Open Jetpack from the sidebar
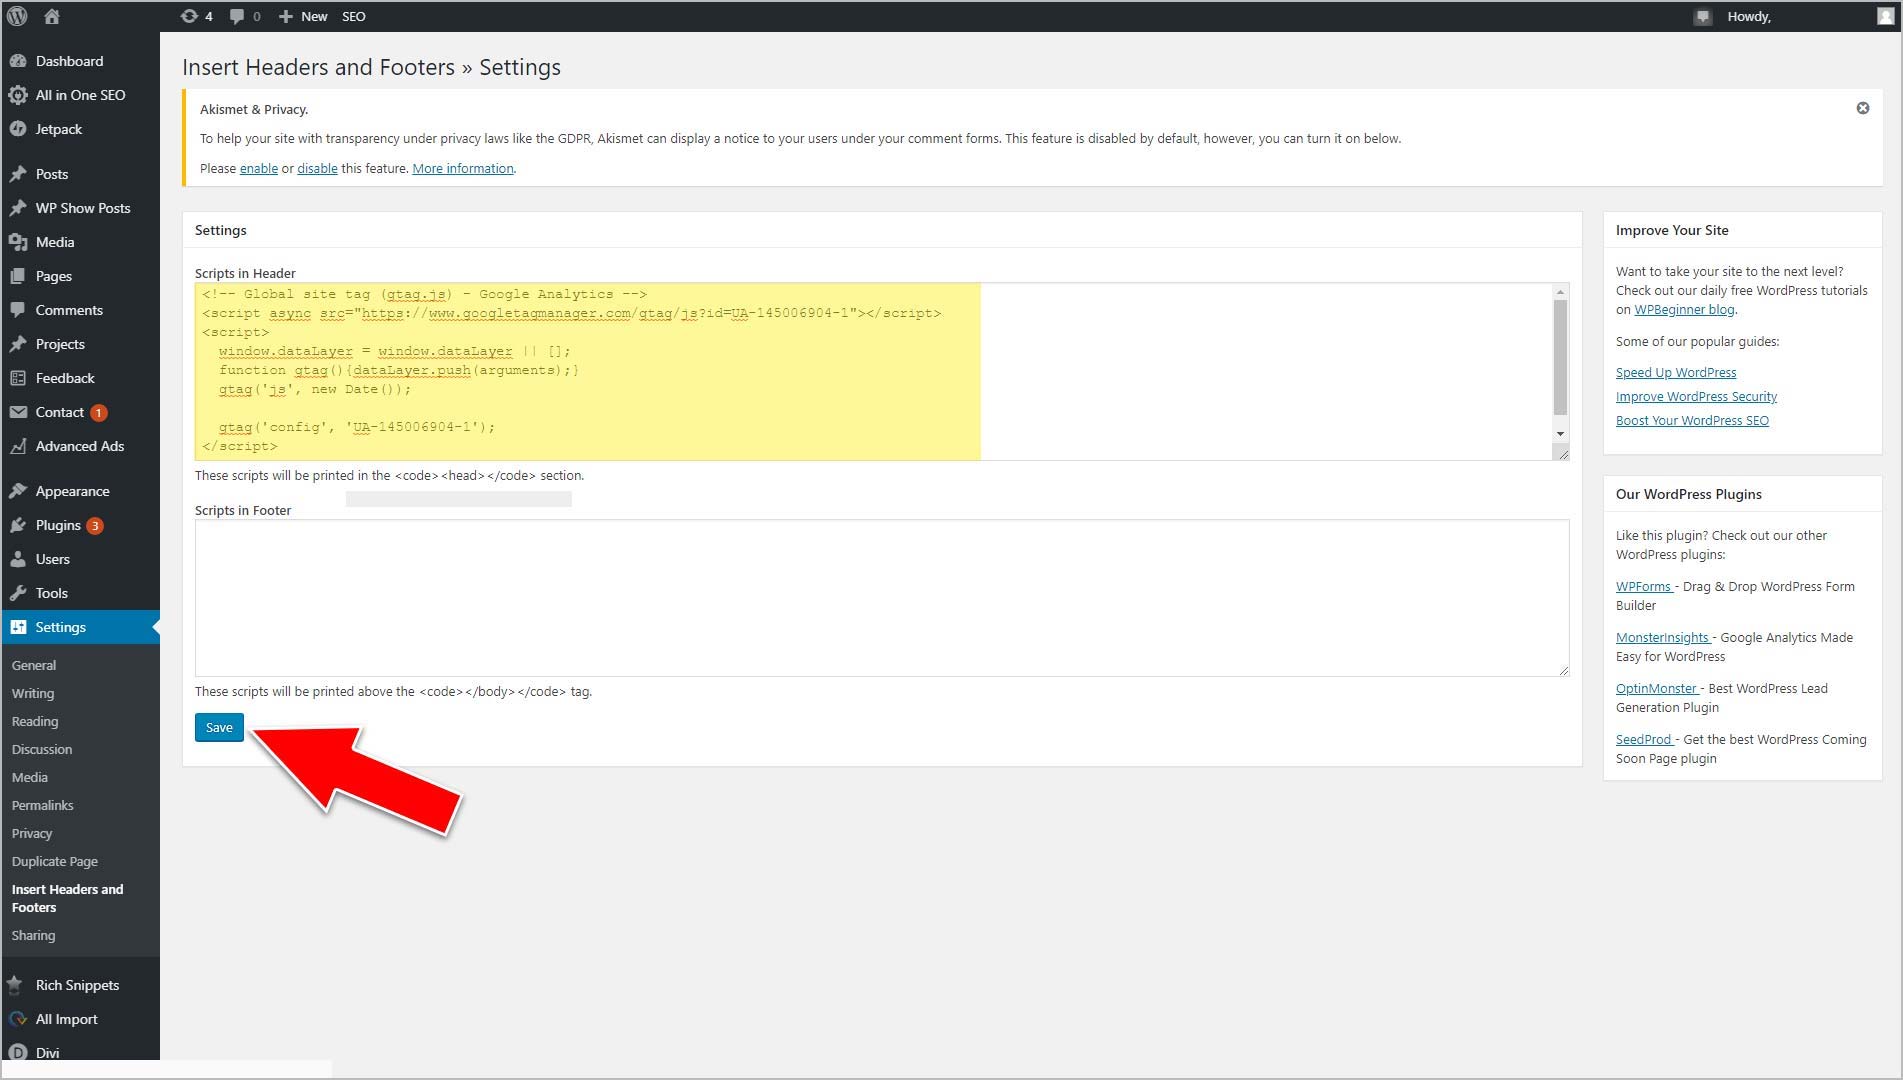The width and height of the screenshot is (1903, 1080). [80, 129]
